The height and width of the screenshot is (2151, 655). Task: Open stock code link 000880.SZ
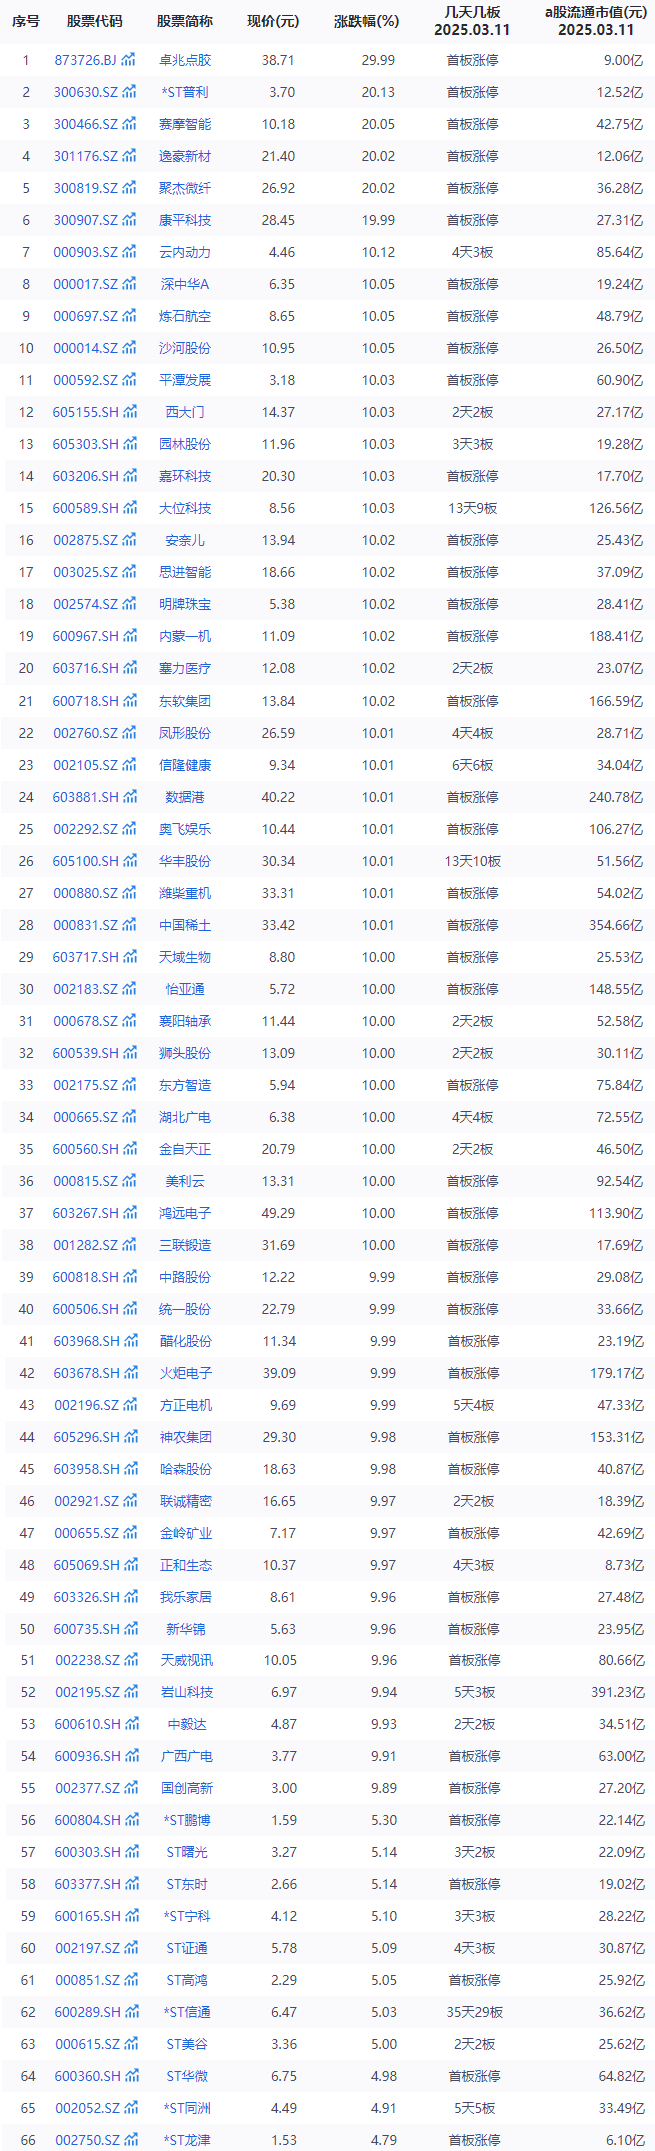pyautogui.click(x=86, y=893)
